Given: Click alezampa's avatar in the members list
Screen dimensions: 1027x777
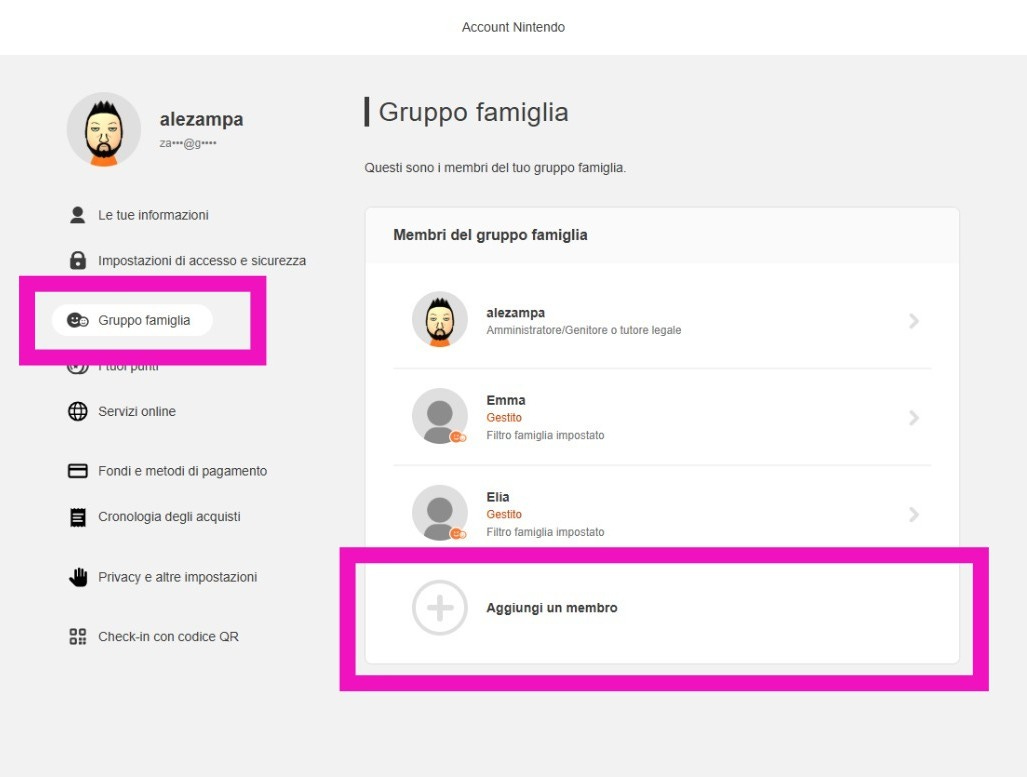Looking at the screenshot, I should click(439, 320).
